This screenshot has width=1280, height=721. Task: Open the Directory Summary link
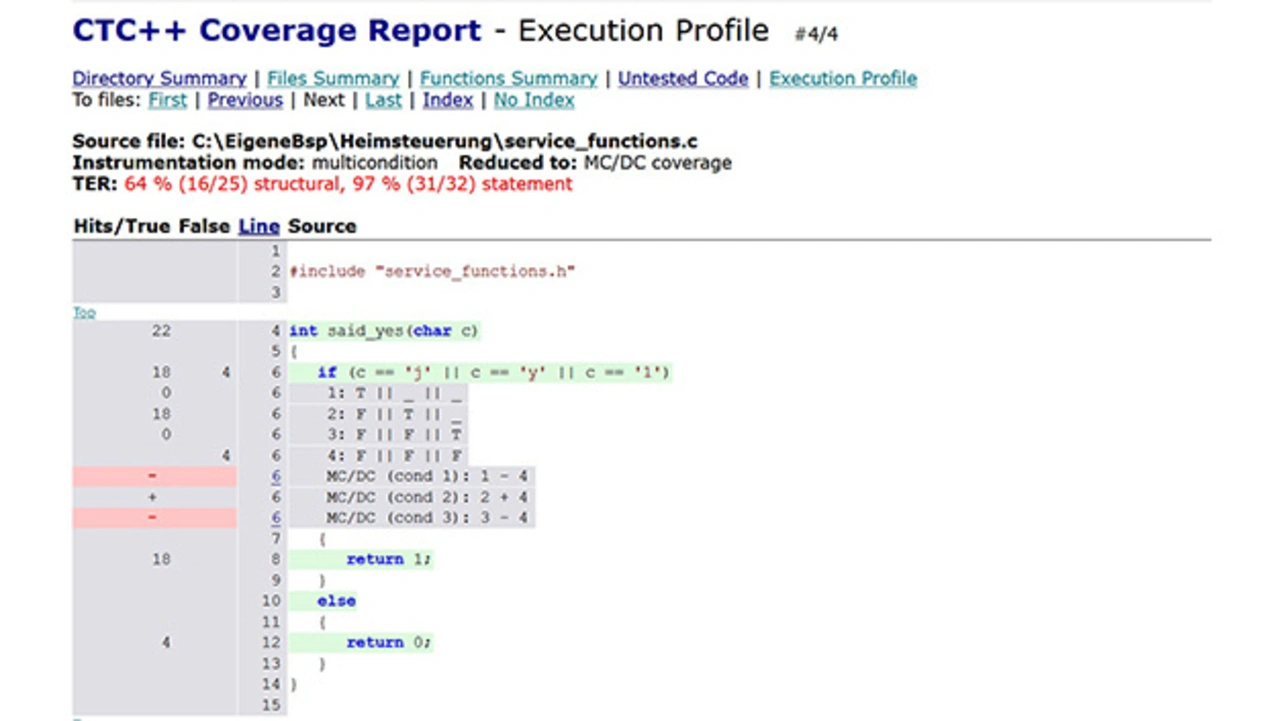(x=159, y=78)
